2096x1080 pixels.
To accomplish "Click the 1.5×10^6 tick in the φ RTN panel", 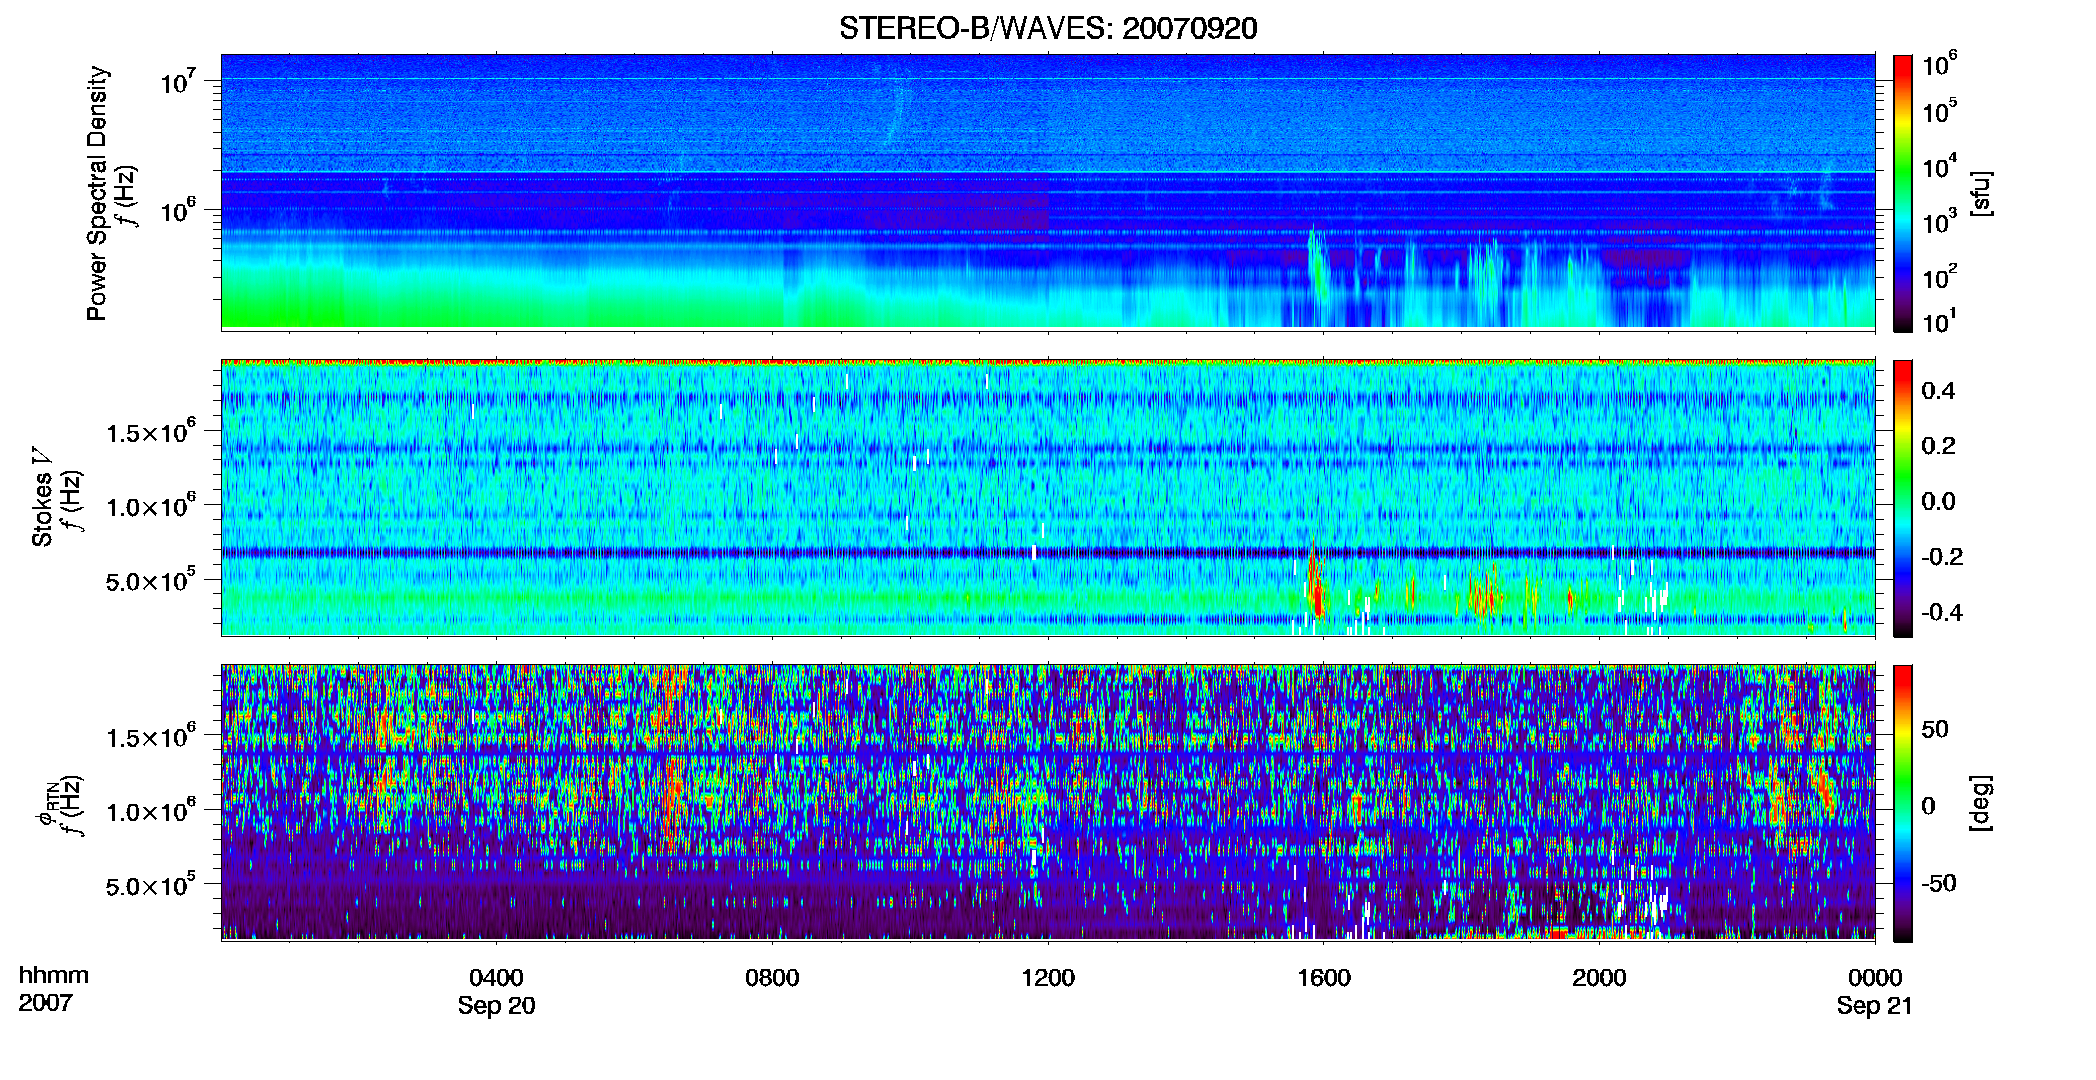I will click(151, 737).
